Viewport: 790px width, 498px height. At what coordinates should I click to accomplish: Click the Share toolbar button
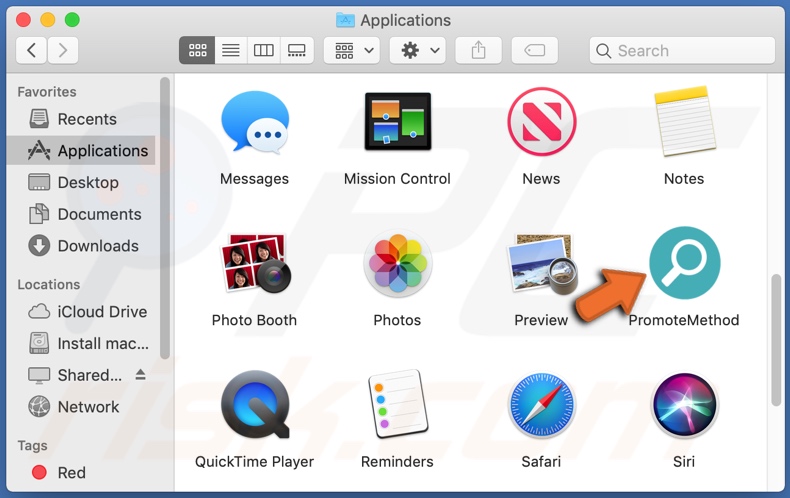[x=479, y=50]
